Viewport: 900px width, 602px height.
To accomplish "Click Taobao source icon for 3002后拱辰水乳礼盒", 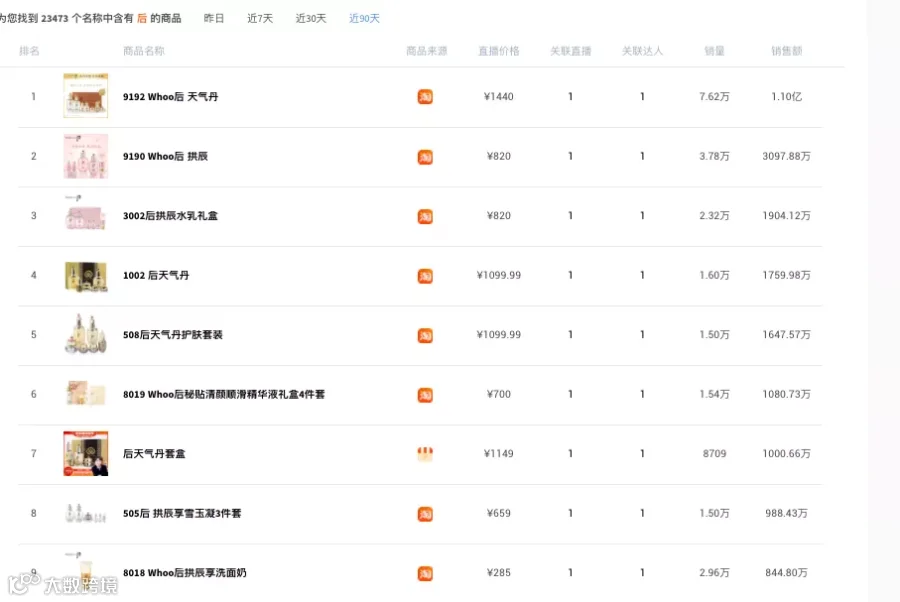I will point(425,216).
